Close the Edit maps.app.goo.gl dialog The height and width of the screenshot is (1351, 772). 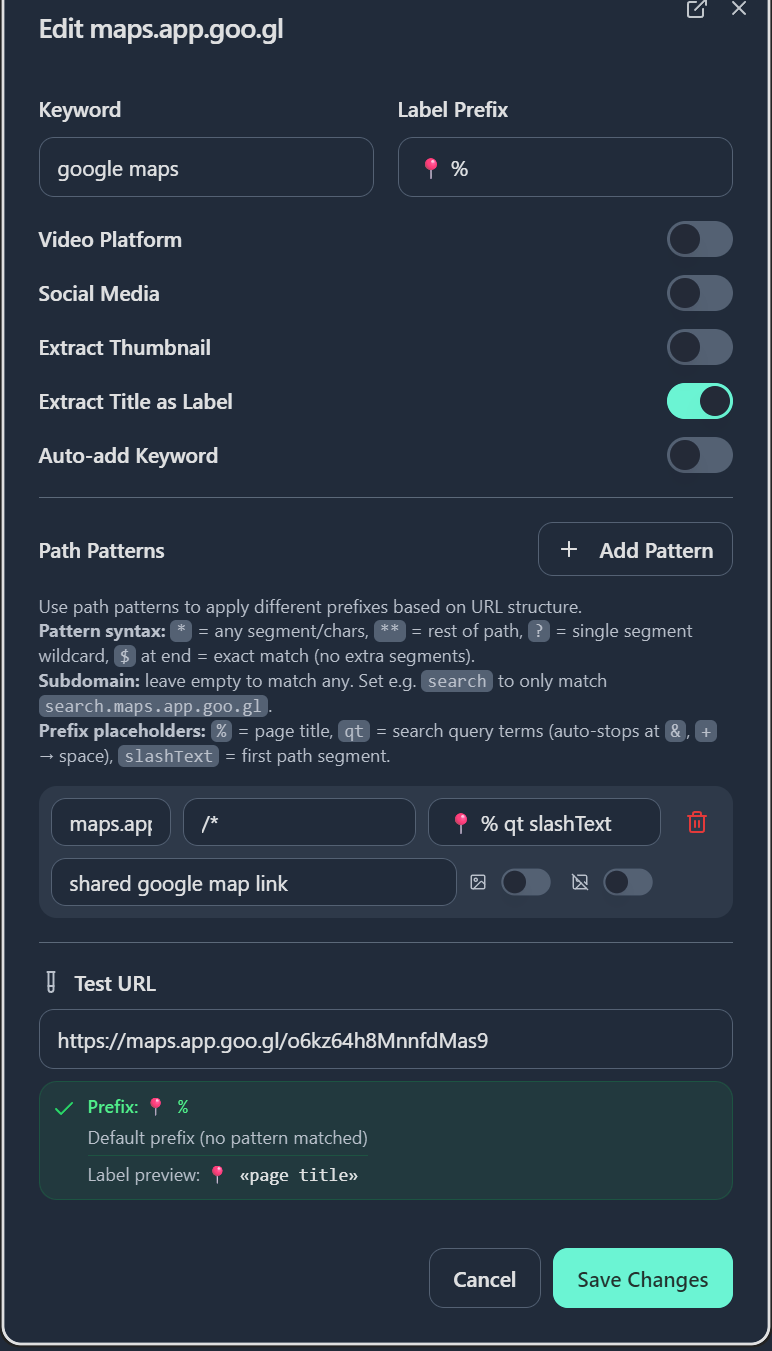click(739, 9)
